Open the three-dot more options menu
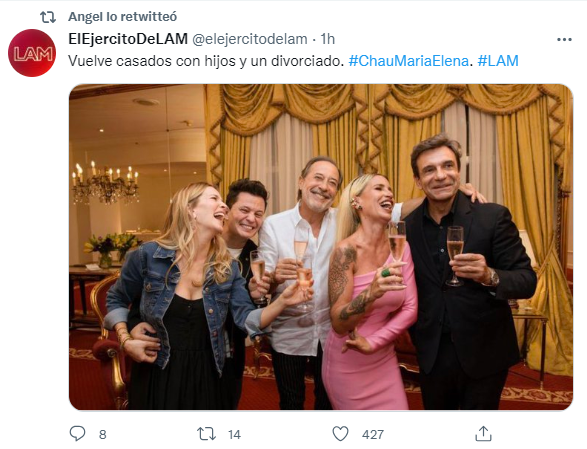This screenshot has height=449, width=587. click(564, 39)
